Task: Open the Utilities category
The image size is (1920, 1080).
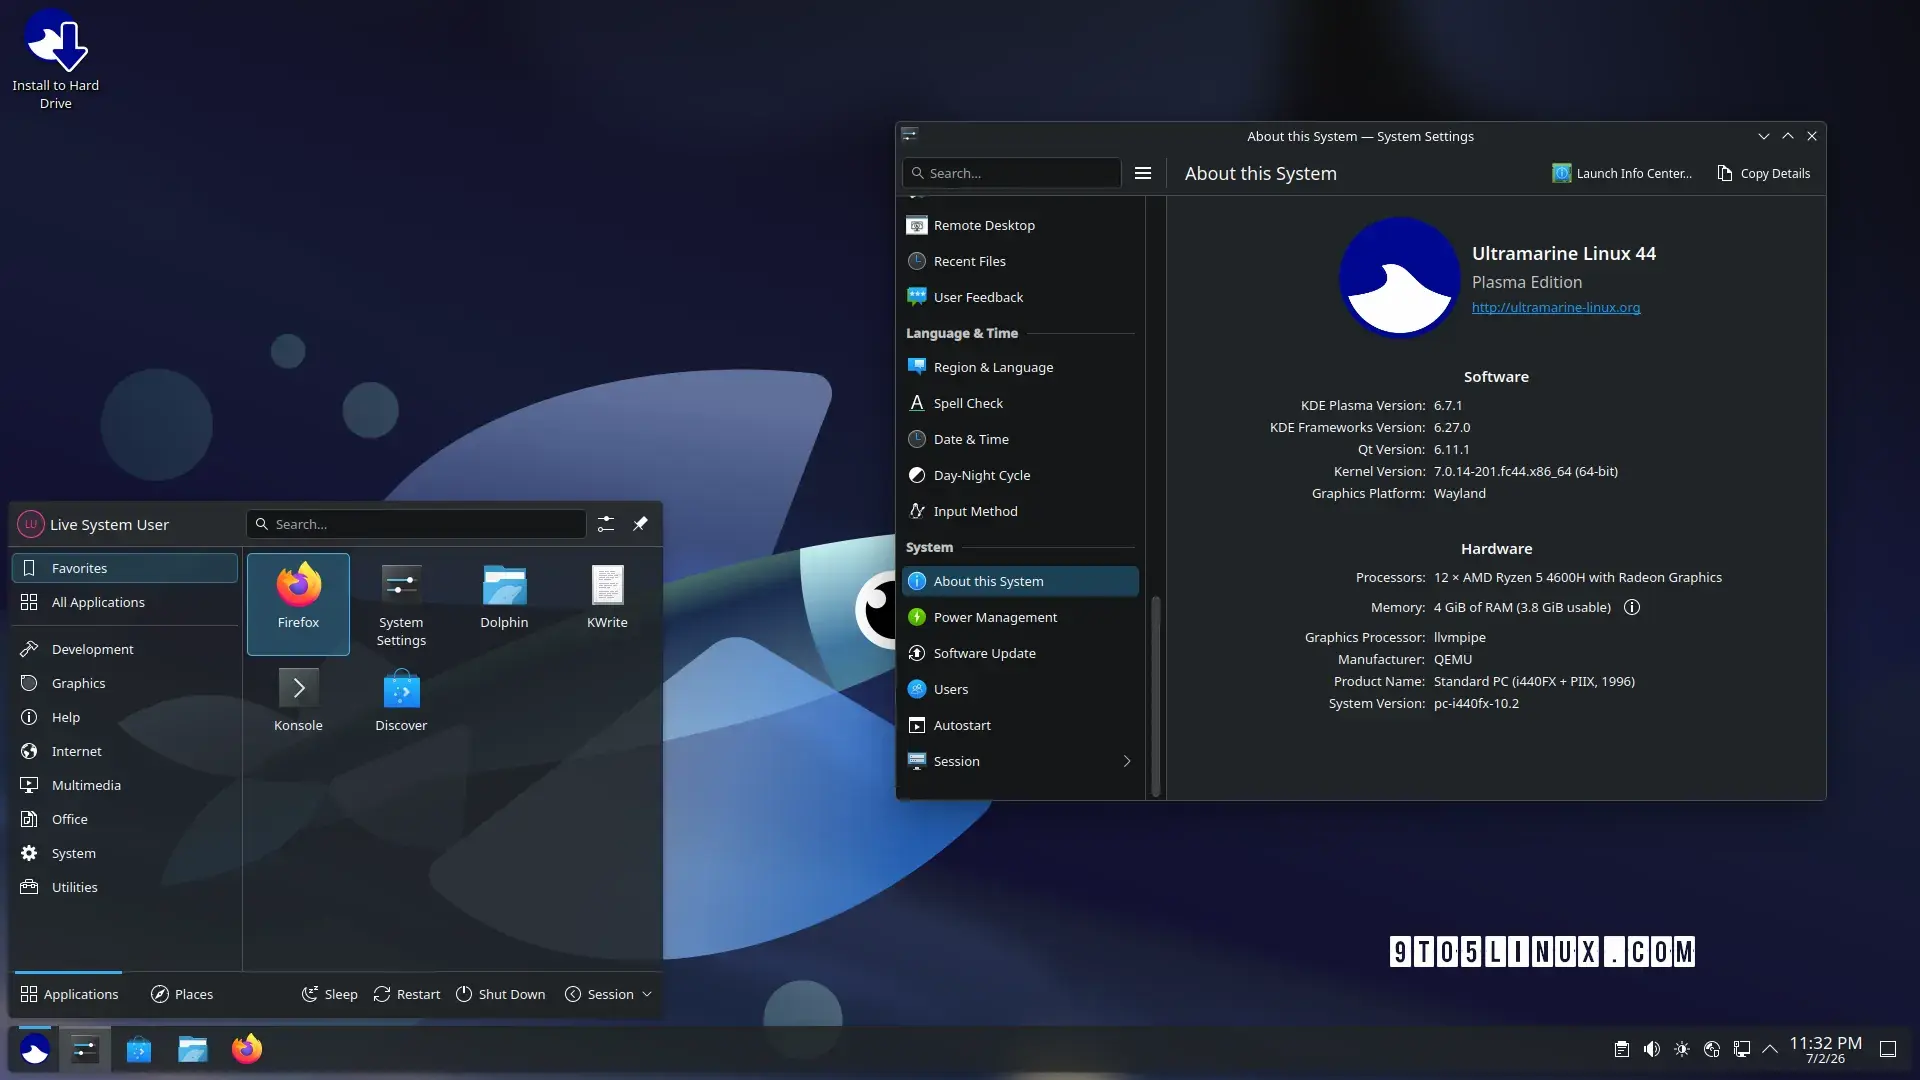Action: point(125,887)
